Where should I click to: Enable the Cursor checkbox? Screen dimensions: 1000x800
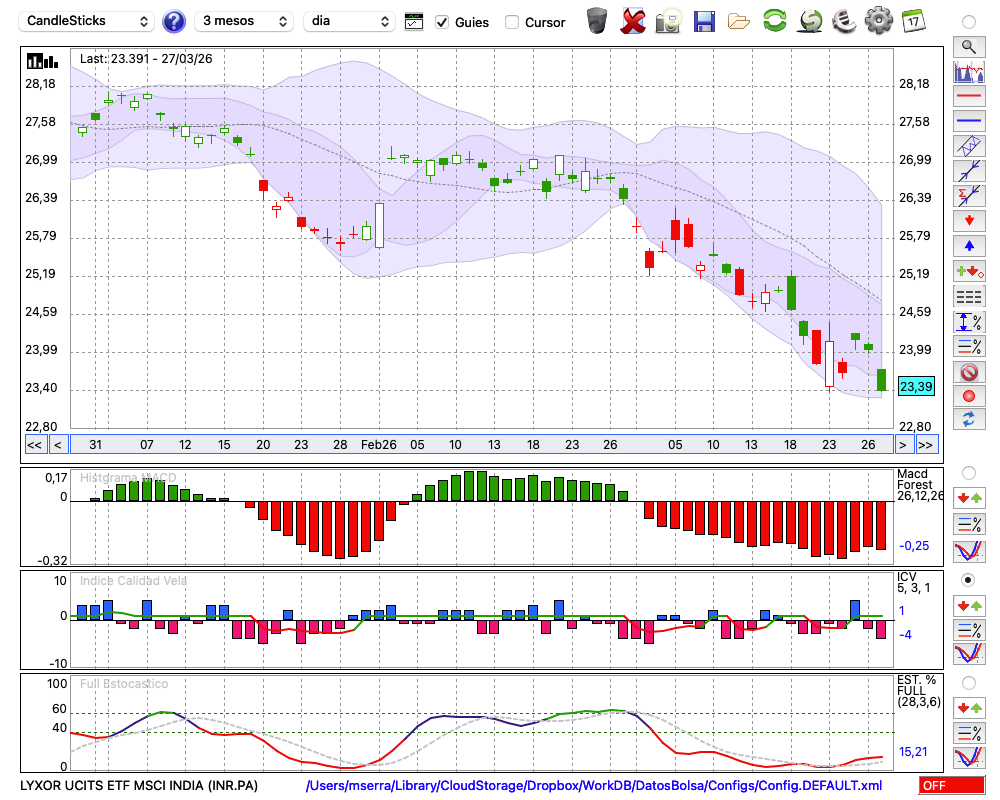[512, 21]
